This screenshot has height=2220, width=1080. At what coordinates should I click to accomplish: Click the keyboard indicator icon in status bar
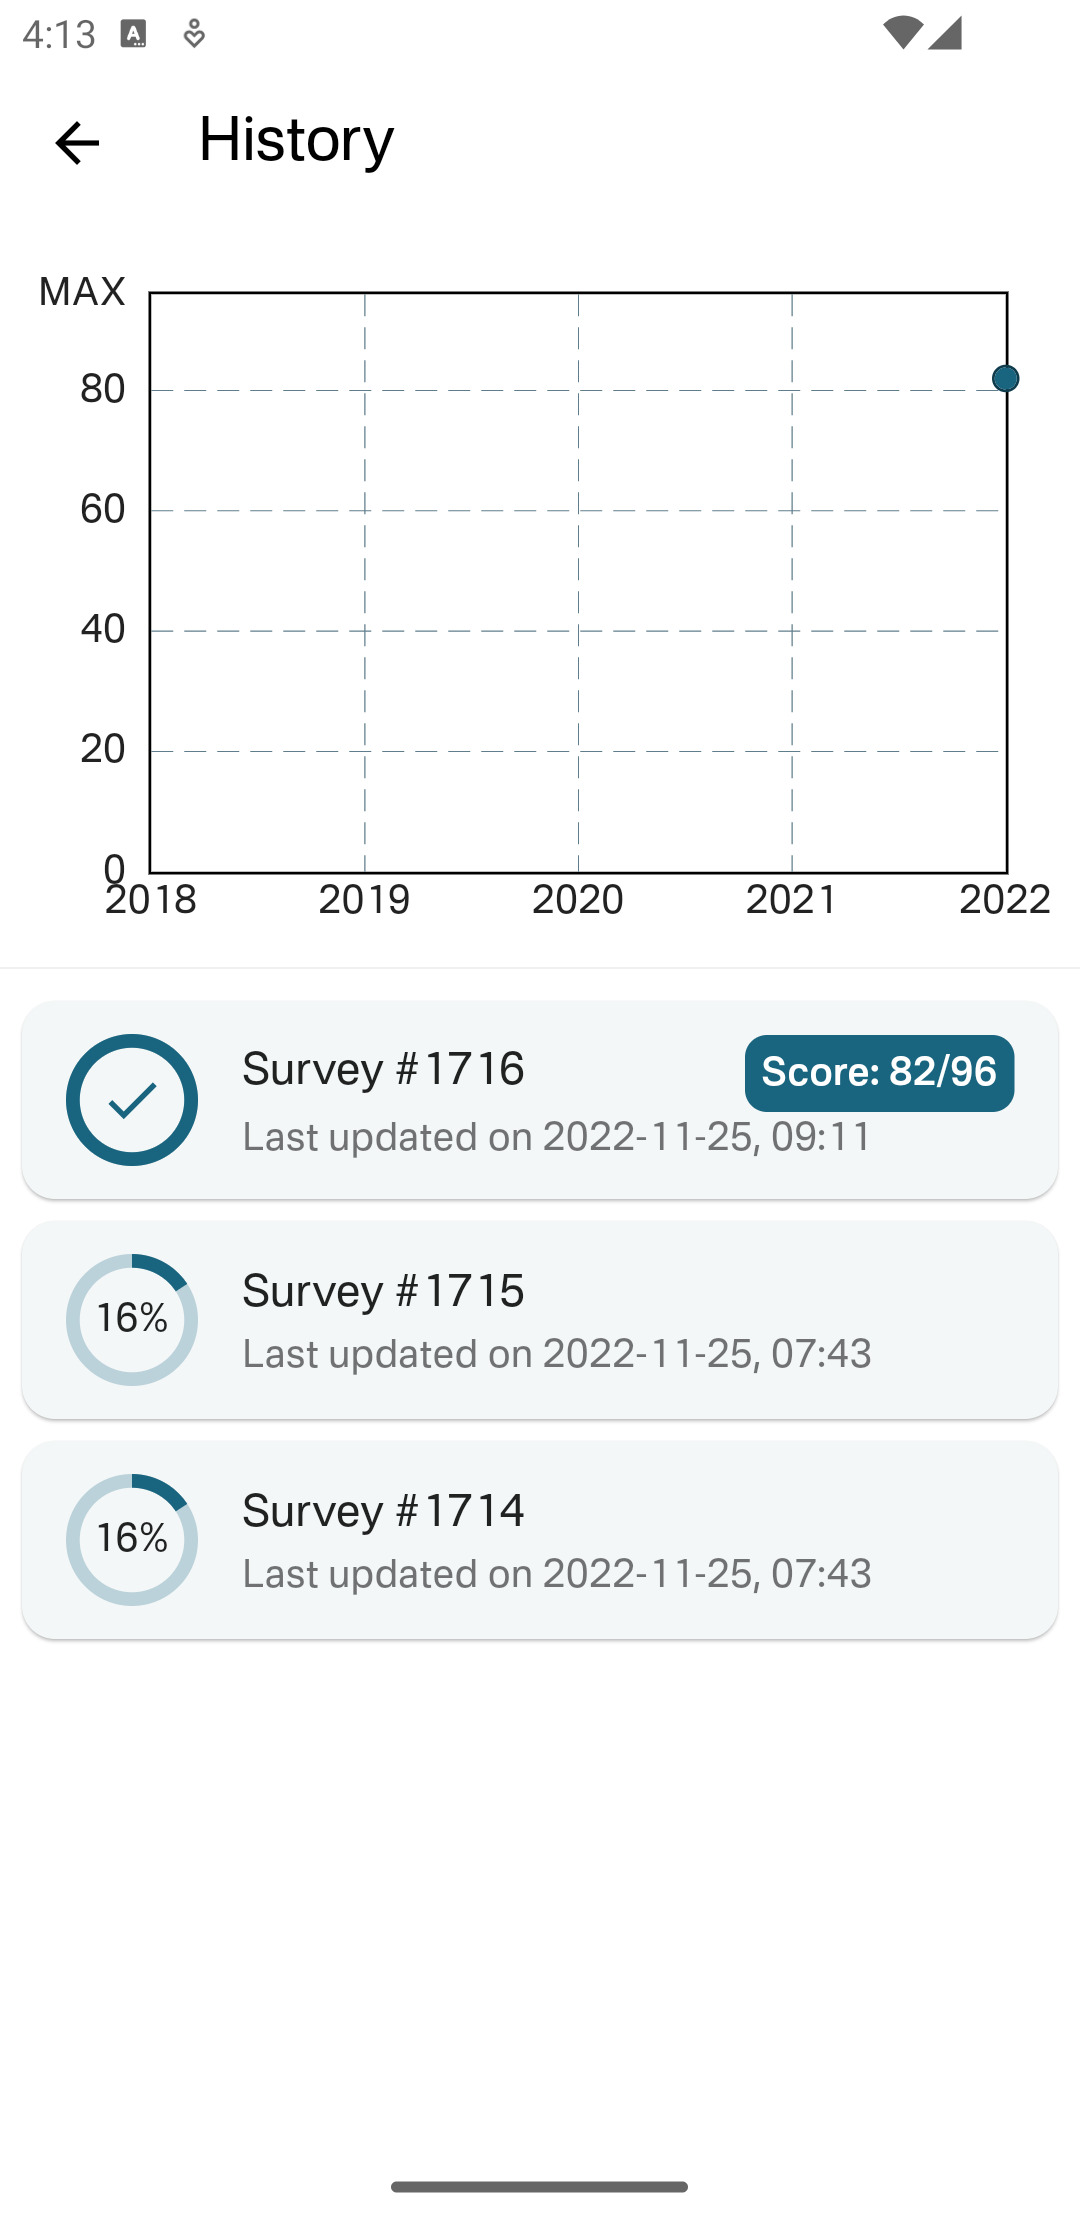pyautogui.click(x=133, y=34)
